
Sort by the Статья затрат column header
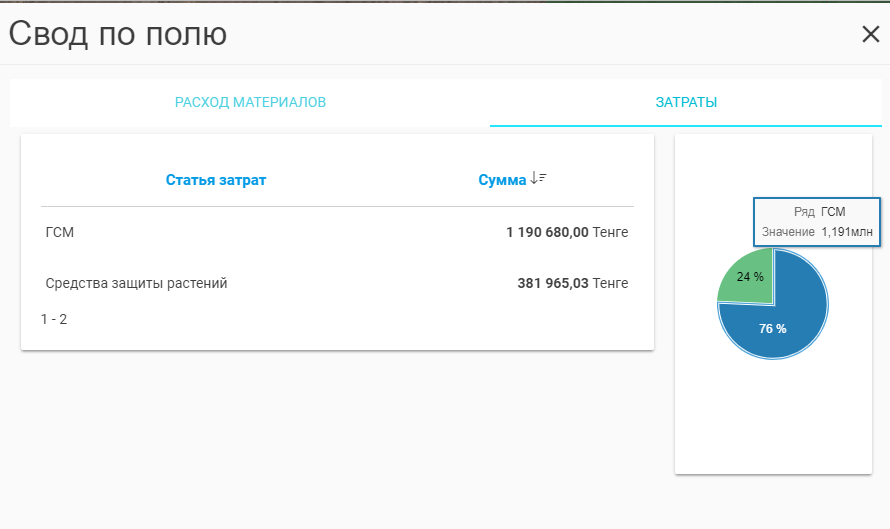pyautogui.click(x=216, y=180)
